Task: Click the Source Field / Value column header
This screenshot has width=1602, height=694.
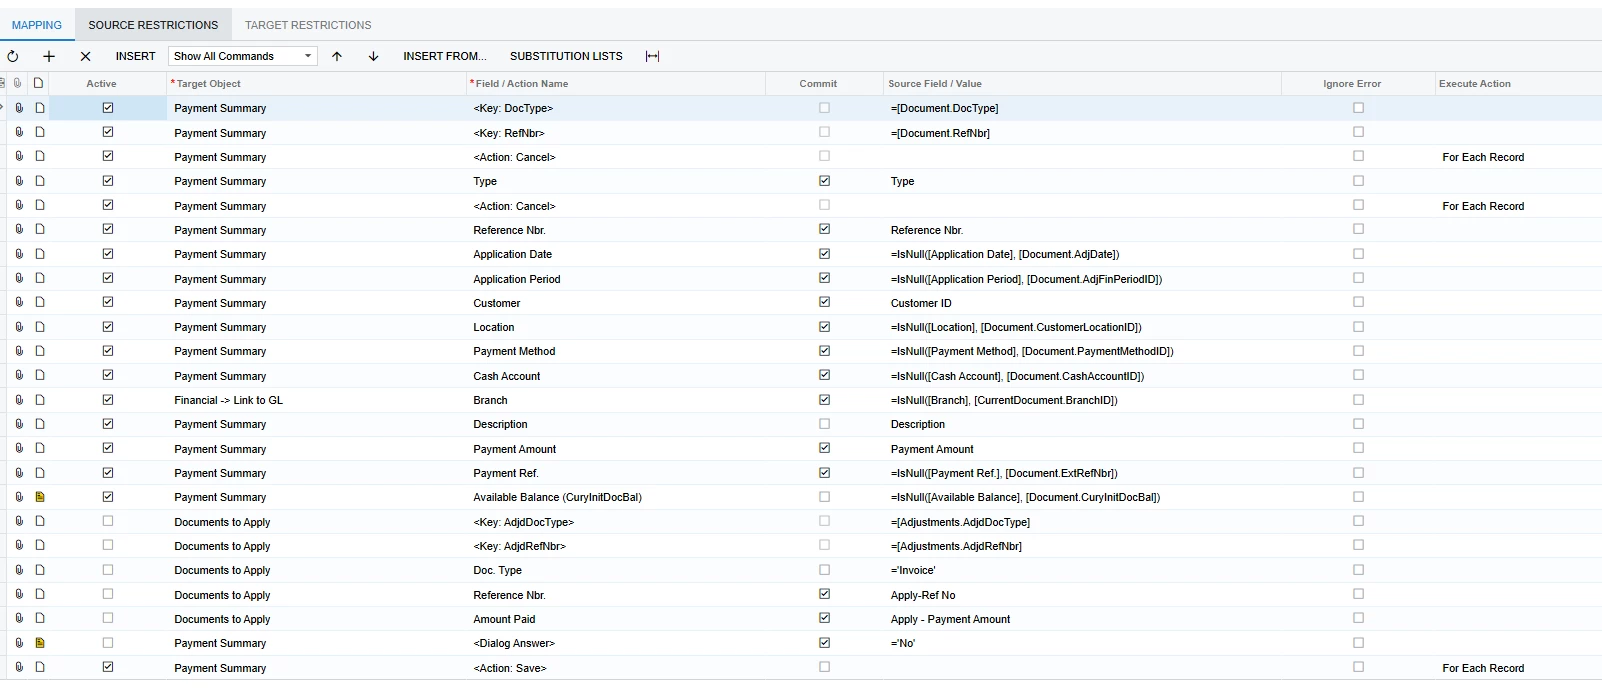Action: tap(1082, 83)
